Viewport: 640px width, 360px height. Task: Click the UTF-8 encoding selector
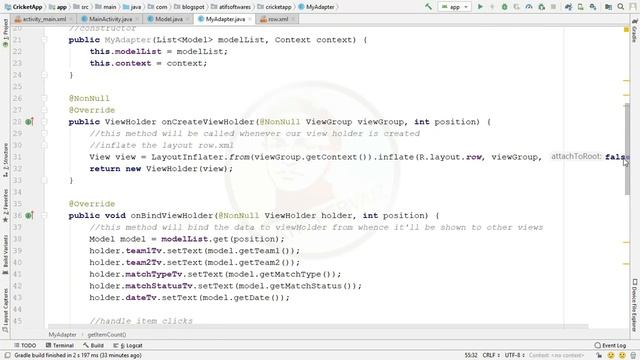(514, 356)
